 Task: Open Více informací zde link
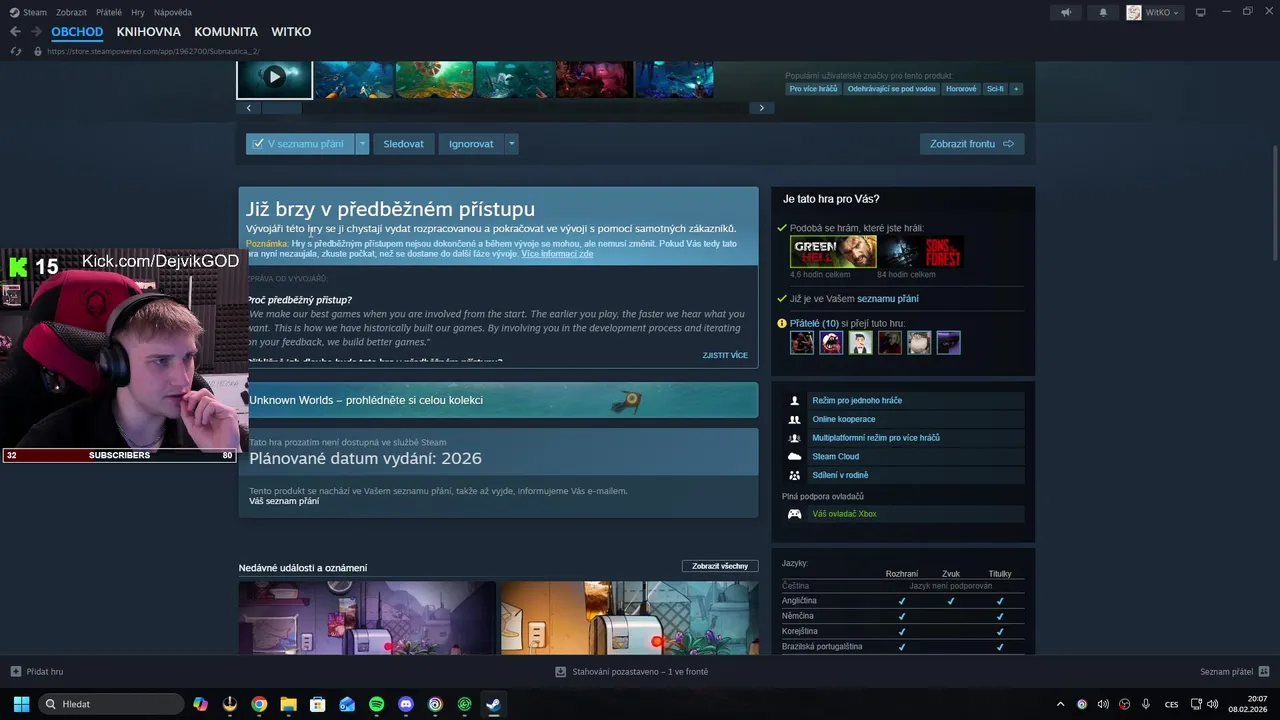click(x=557, y=254)
